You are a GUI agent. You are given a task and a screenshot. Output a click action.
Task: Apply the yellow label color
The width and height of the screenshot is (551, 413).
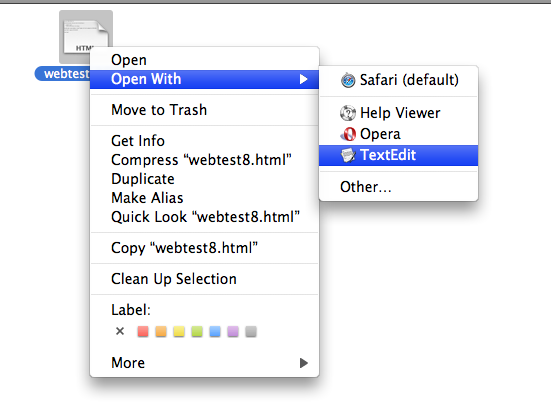click(x=179, y=331)
